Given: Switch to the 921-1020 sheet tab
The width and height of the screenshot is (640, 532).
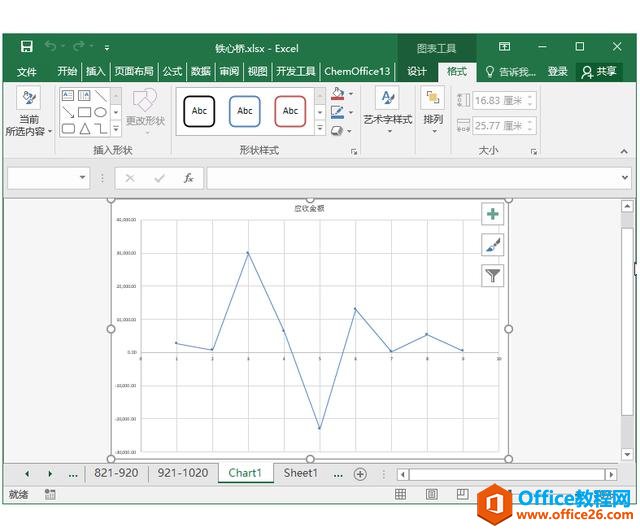Looking at the screenshot, I should 183,473.
